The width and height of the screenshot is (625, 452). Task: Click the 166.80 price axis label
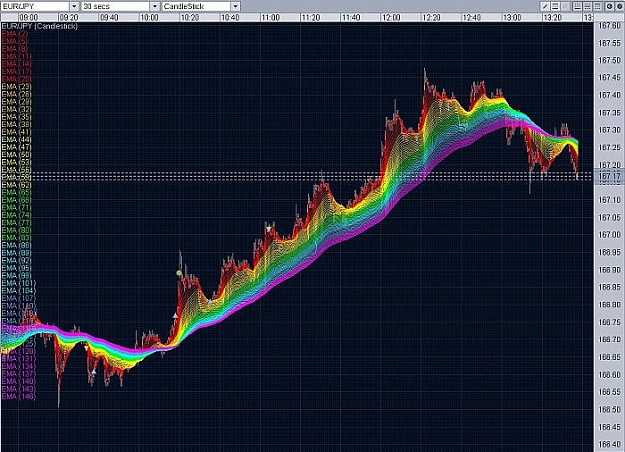(609, 305)
